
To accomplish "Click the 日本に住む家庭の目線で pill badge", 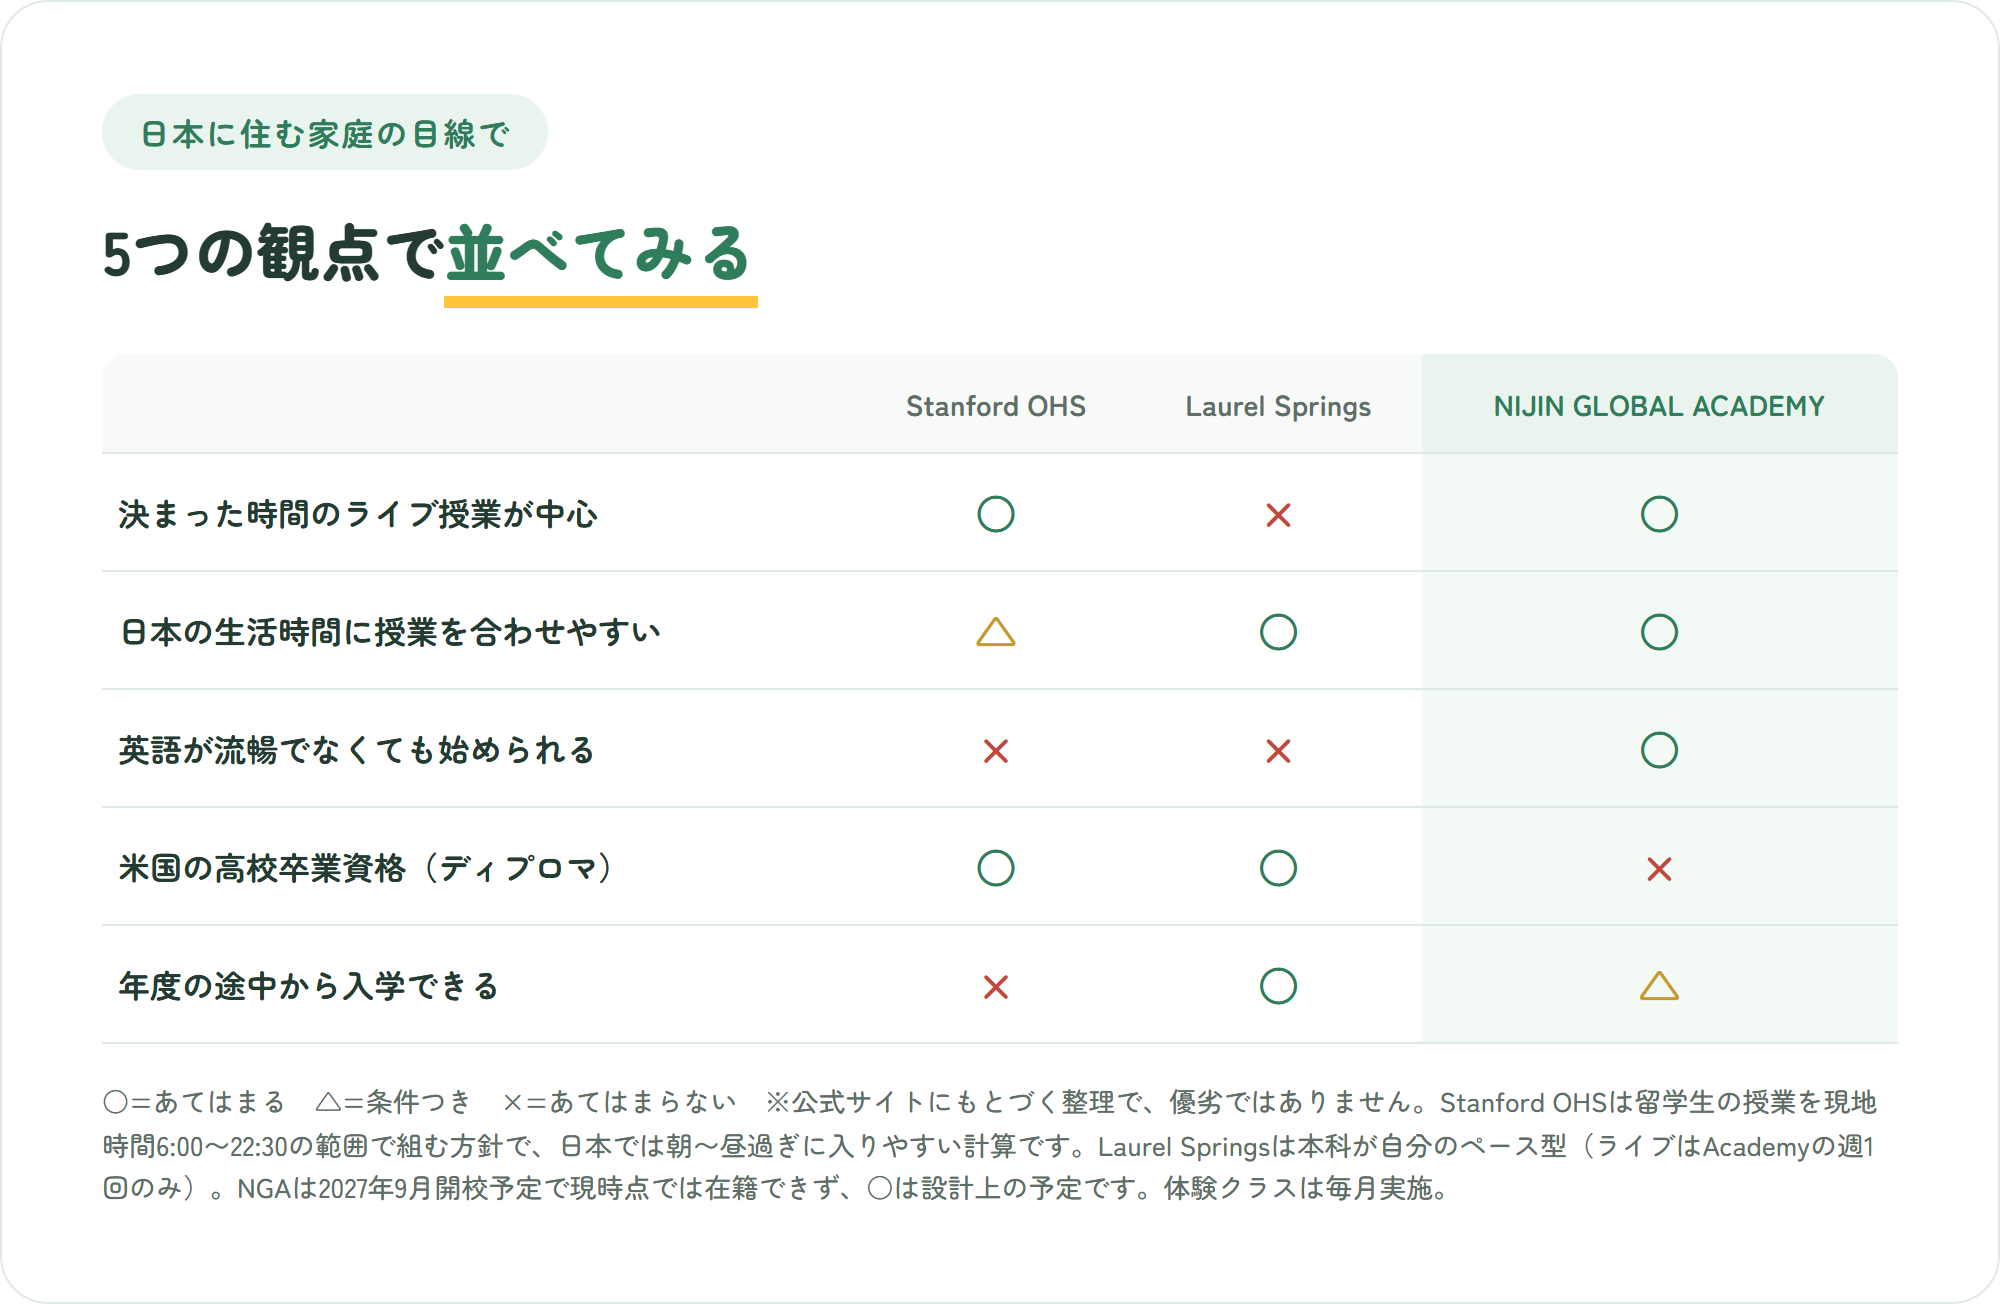I will (325, 132).
